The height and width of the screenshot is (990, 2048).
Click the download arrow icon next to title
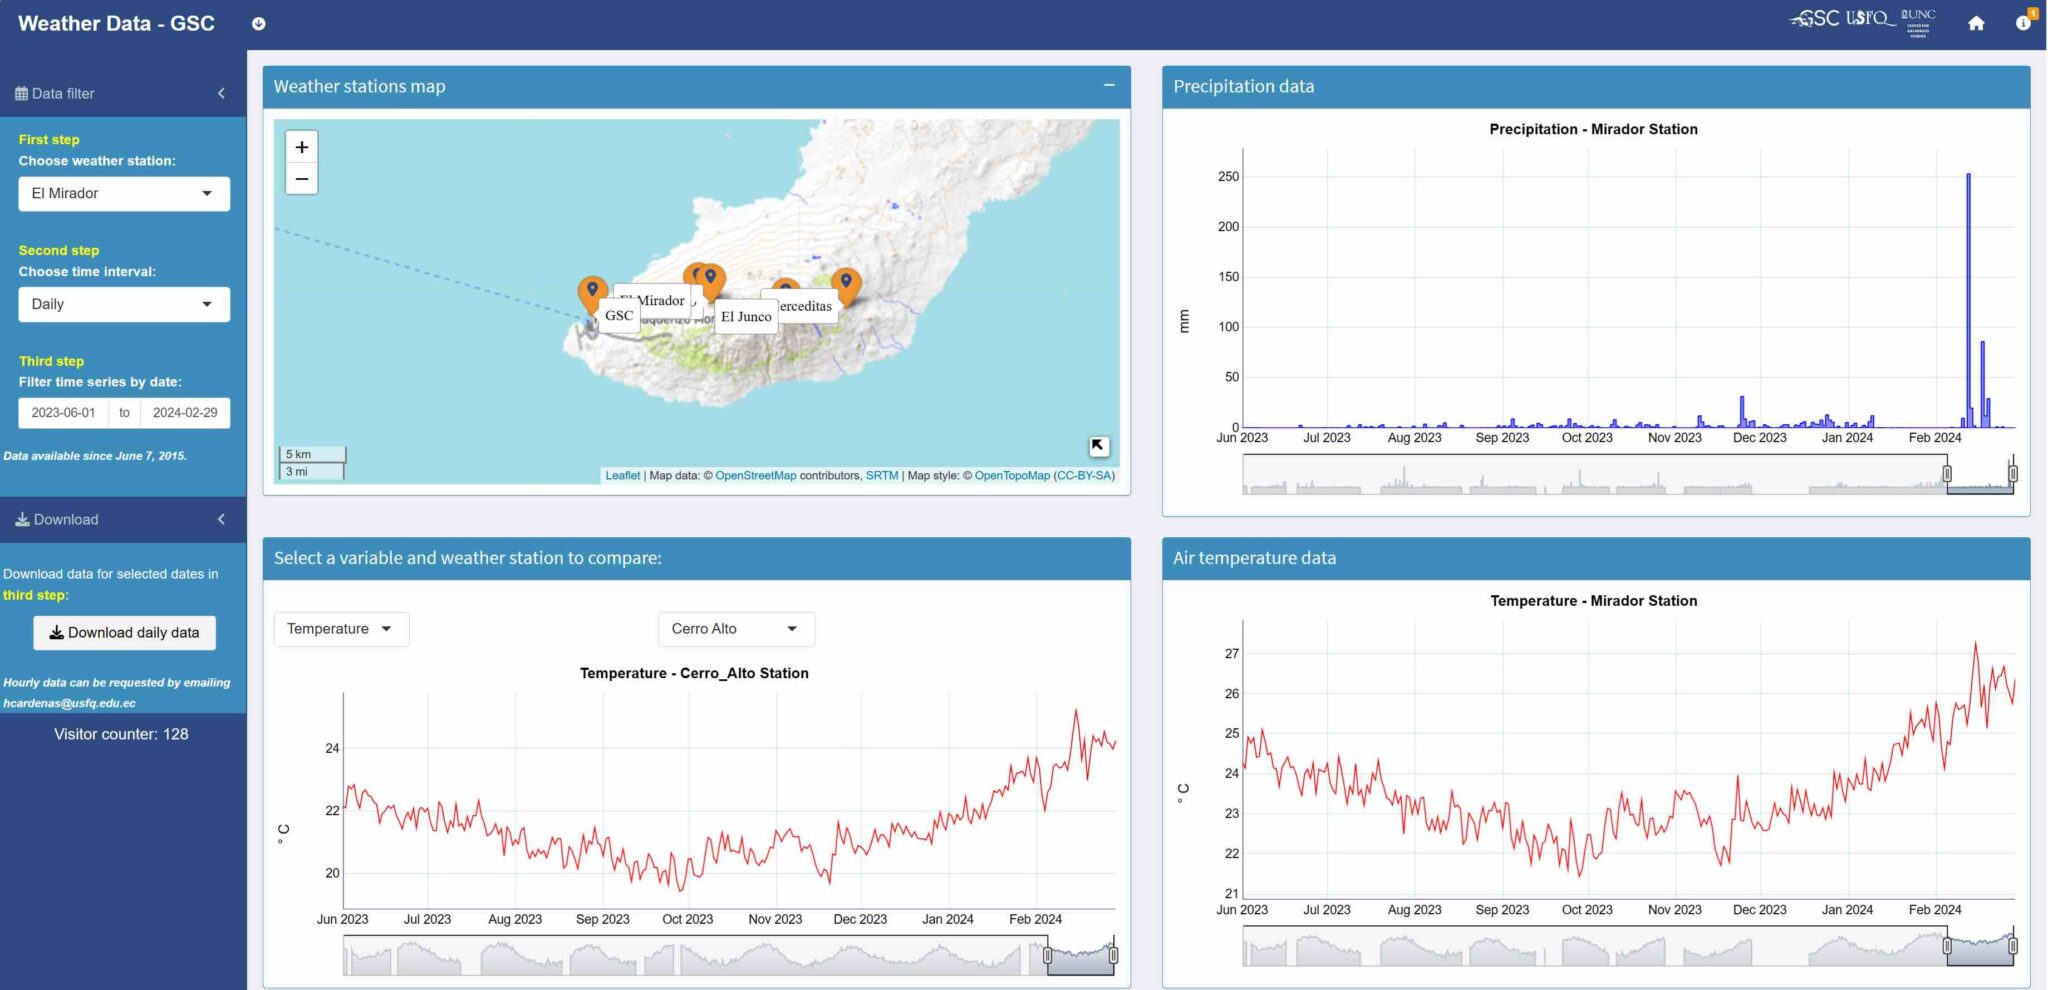point(259,23)
